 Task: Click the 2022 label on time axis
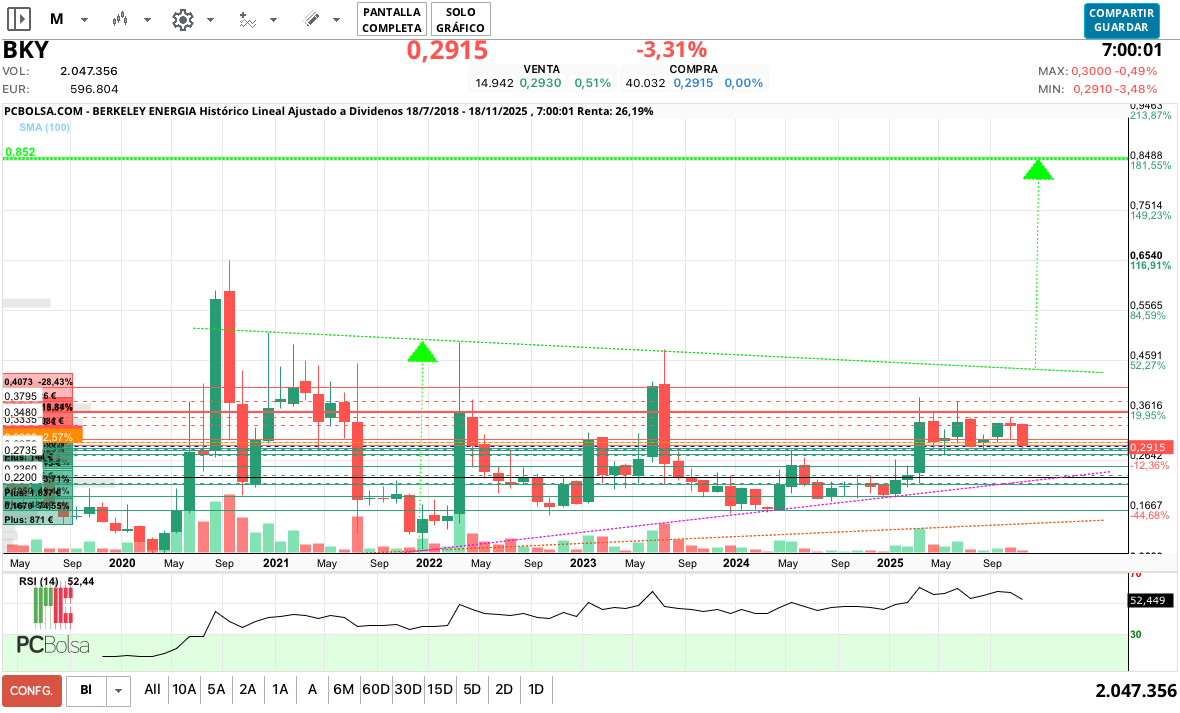[429, 563]
